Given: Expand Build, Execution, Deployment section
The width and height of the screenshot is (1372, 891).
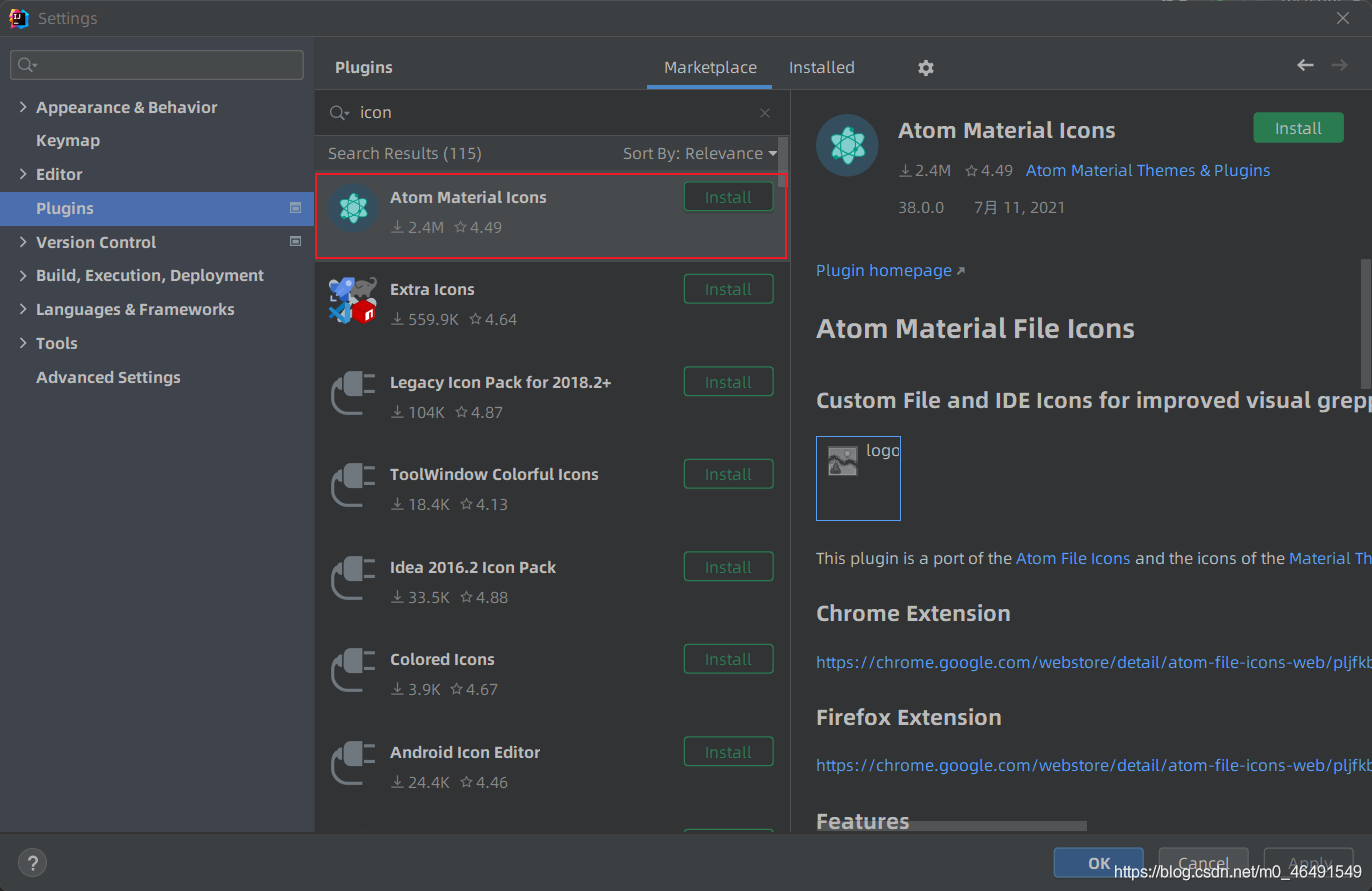Looking at the screenshot, I should coord(23,275).
